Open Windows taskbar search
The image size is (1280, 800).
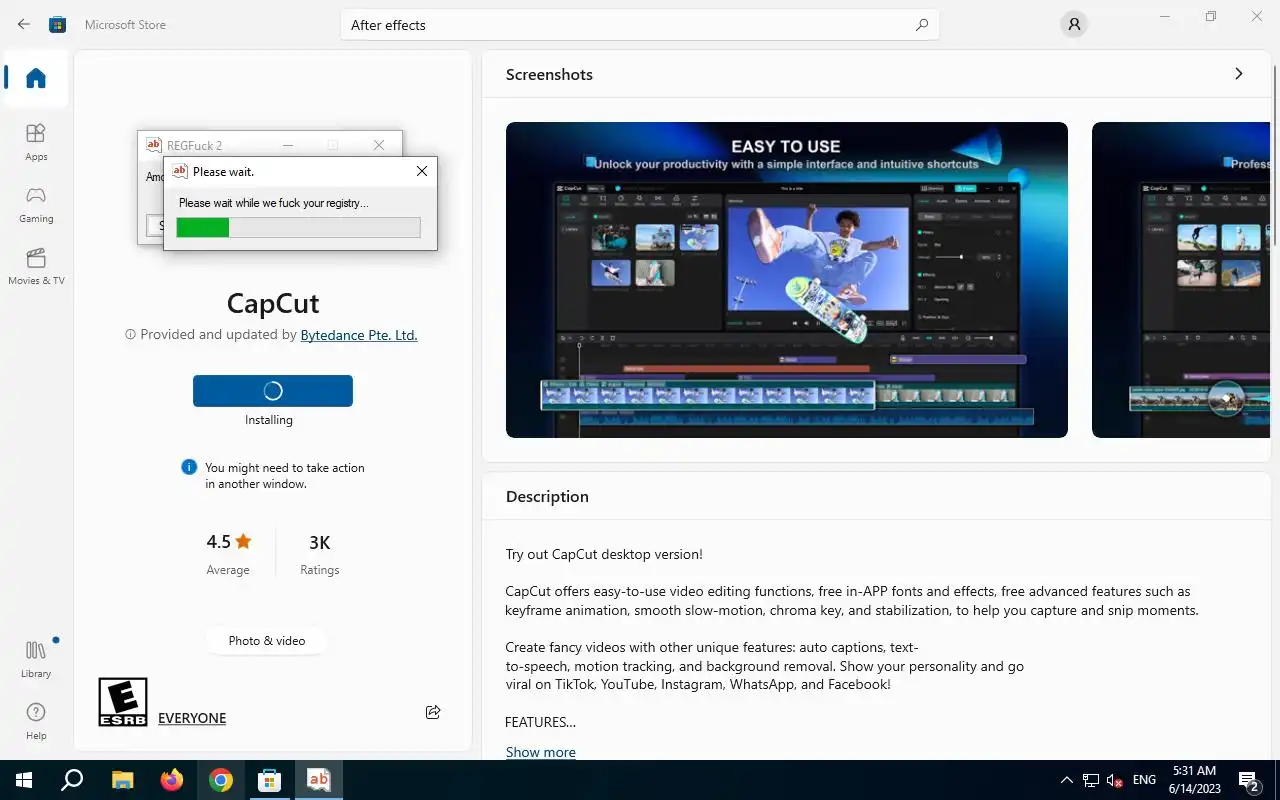[72, 780]
